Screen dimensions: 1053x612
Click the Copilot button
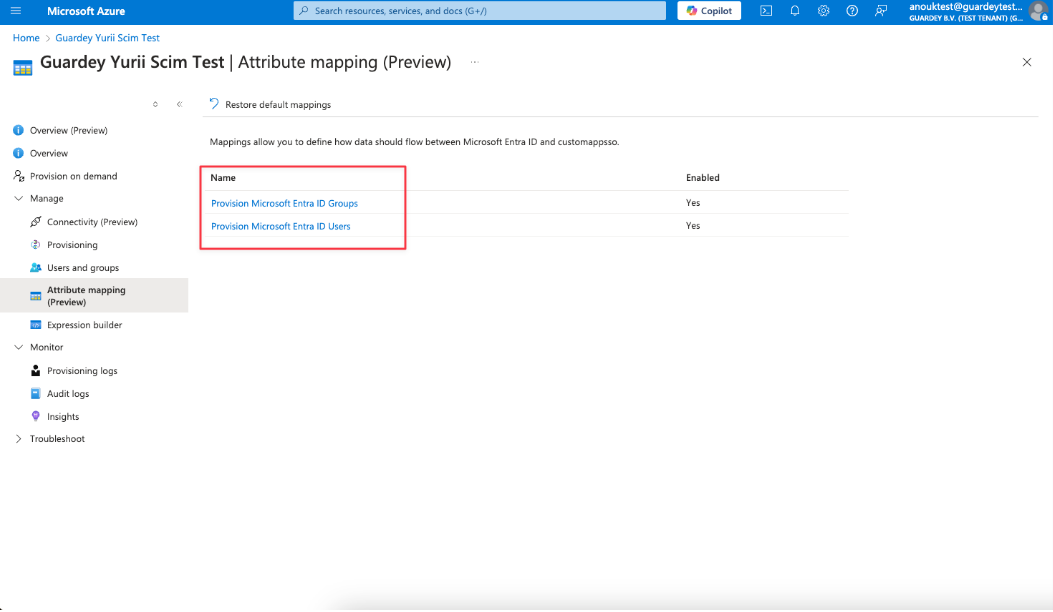pos(709,11)
